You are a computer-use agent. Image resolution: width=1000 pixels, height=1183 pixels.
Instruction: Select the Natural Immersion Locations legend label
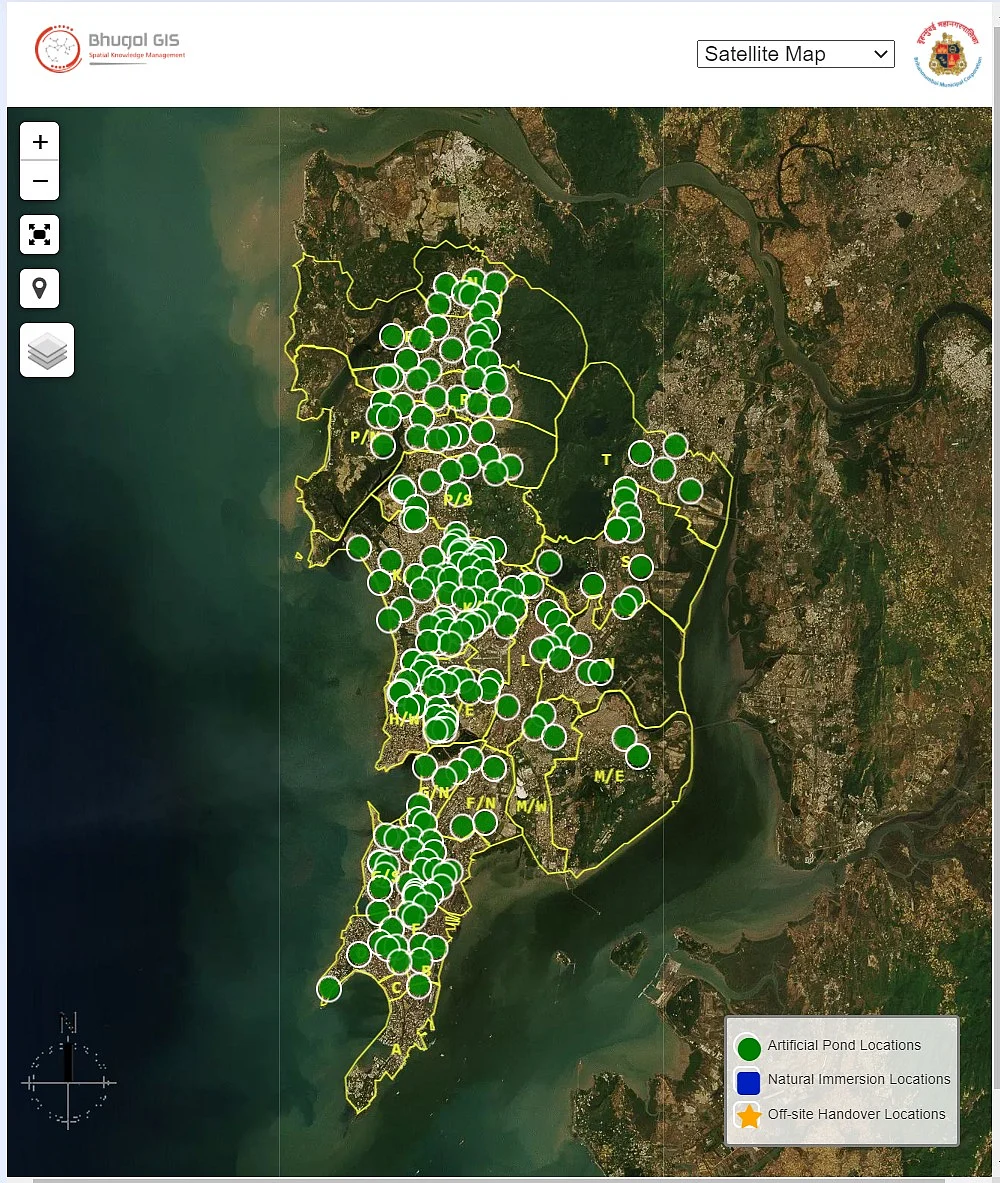click(859, 1079)
